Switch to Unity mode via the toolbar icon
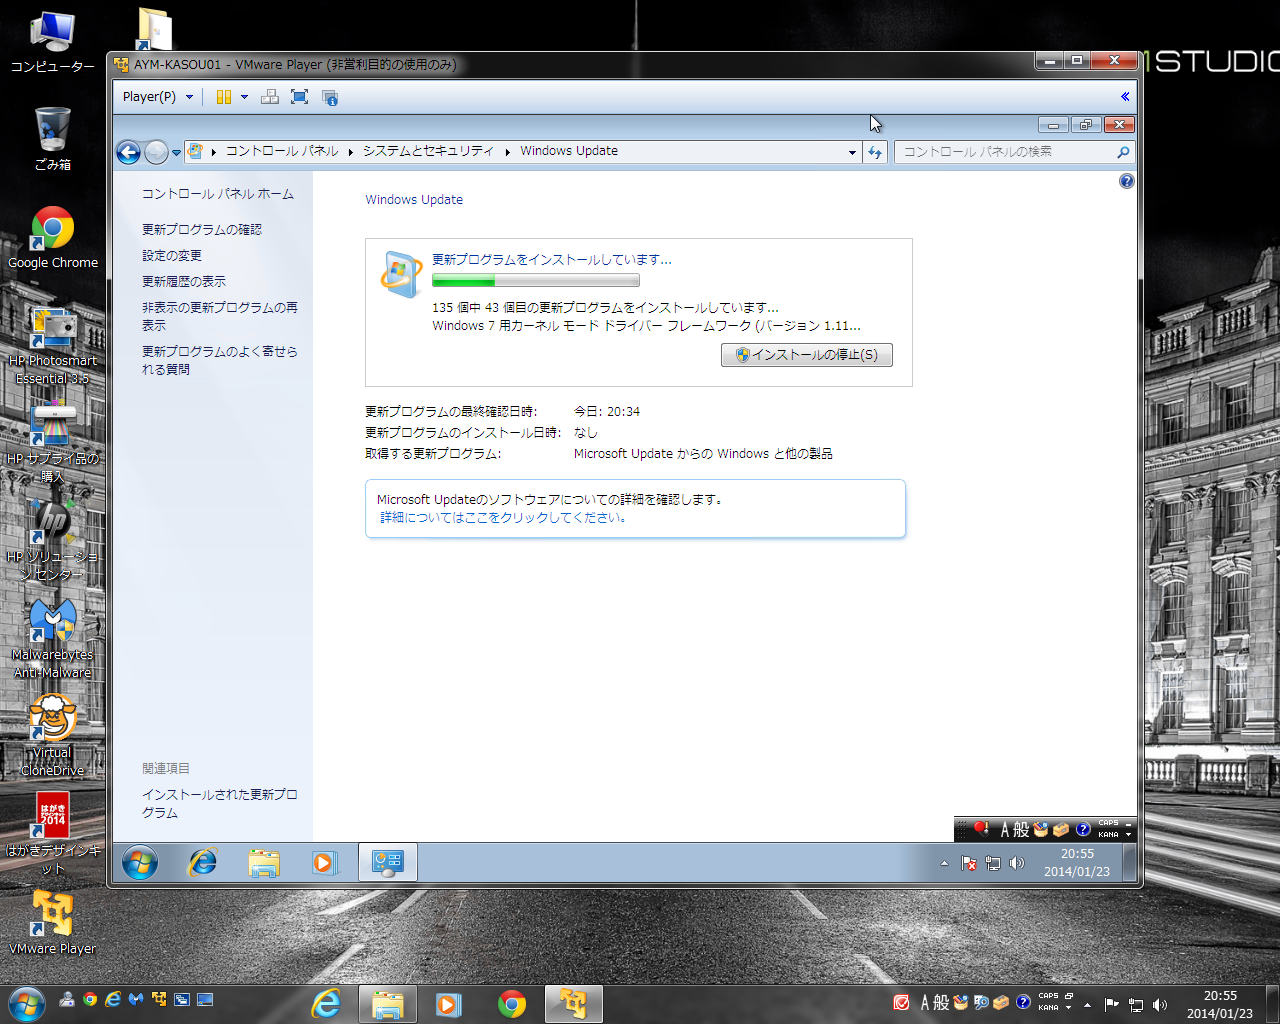Screen dimensions: 1280x1024 tap(330, 97)
